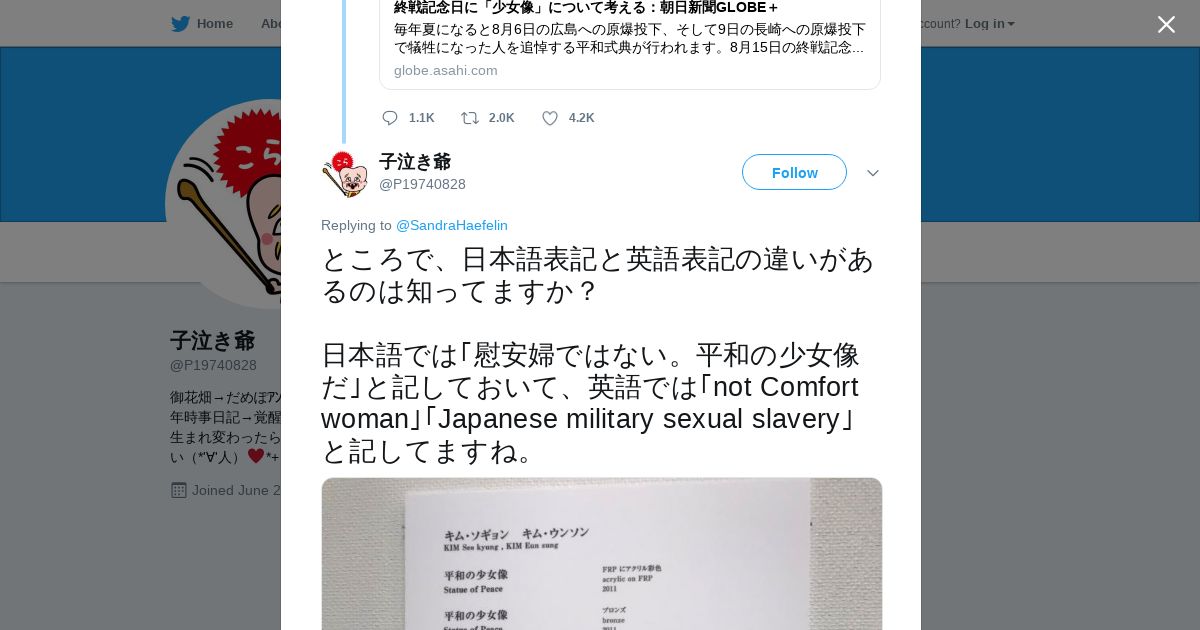Image resolution: width=1200 pixels, height=630 pixels.
Task: Click the retweet arrows icon
Action: pyautogui.click(x=469, y=118)
